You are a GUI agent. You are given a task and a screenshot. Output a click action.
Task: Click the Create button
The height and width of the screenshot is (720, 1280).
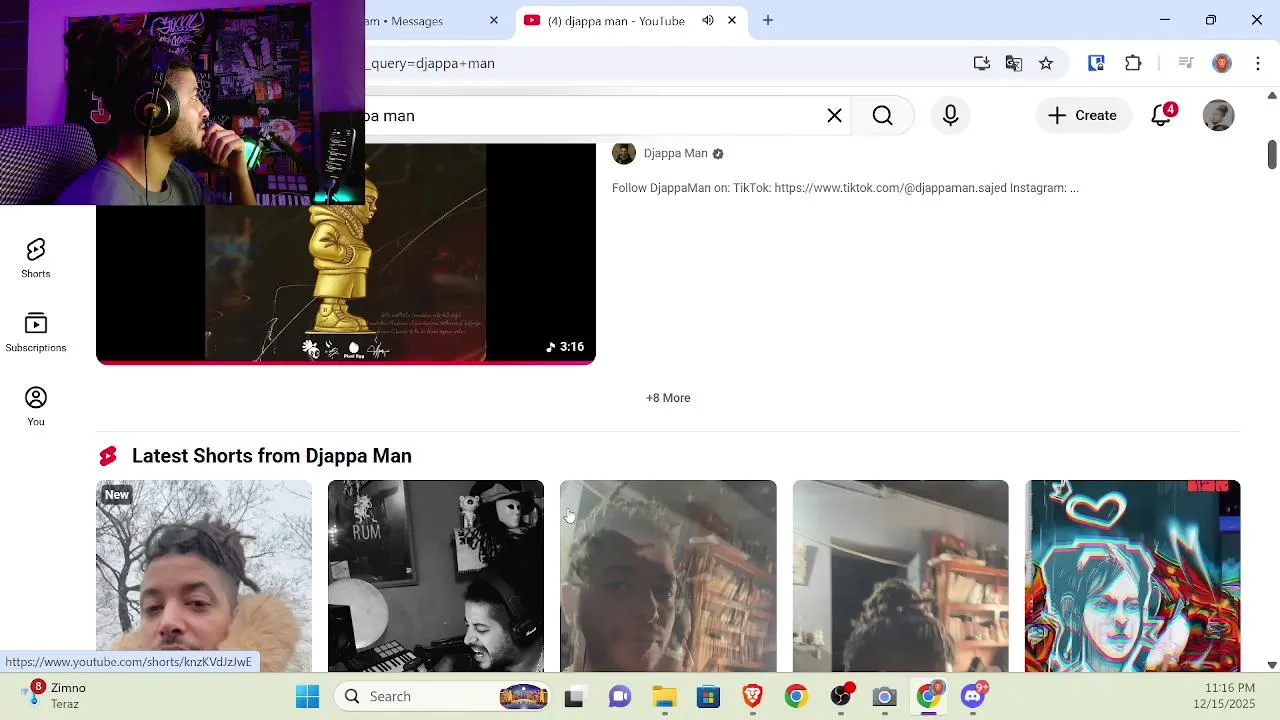coord(1082,116)
